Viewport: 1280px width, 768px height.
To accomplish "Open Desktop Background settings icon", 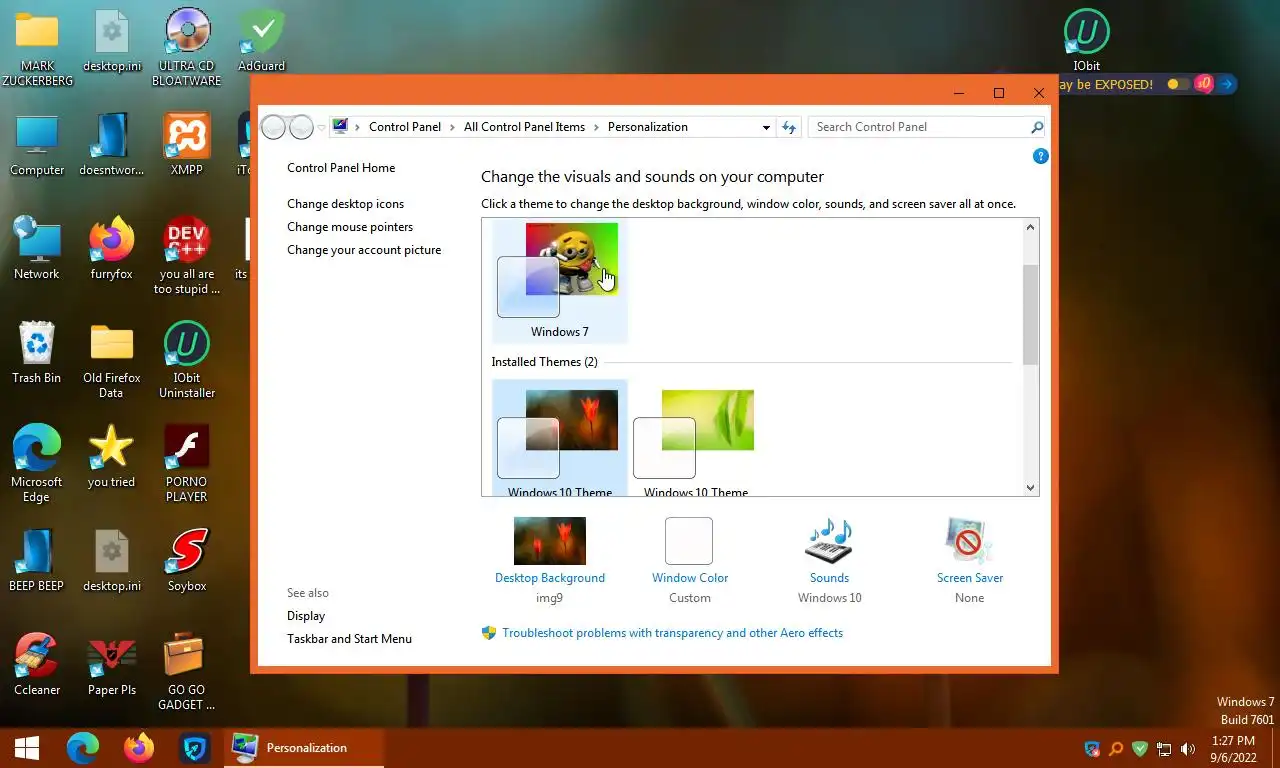I will [549, 541].
